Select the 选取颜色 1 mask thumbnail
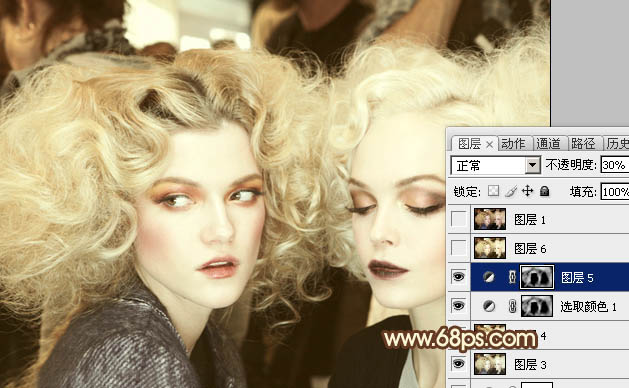This screenshot has height=388, width=629. click(537, 306)
